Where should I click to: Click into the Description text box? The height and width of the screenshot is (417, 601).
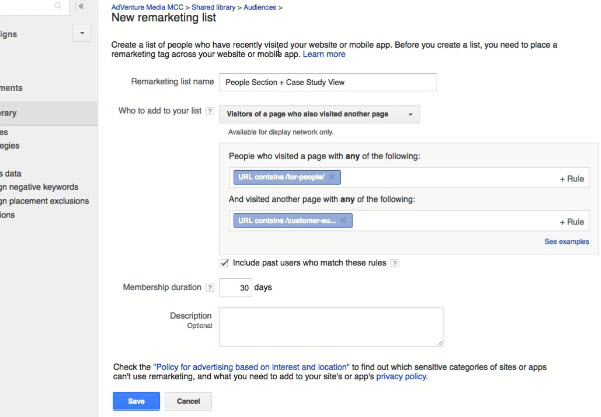tap(331, 326)
